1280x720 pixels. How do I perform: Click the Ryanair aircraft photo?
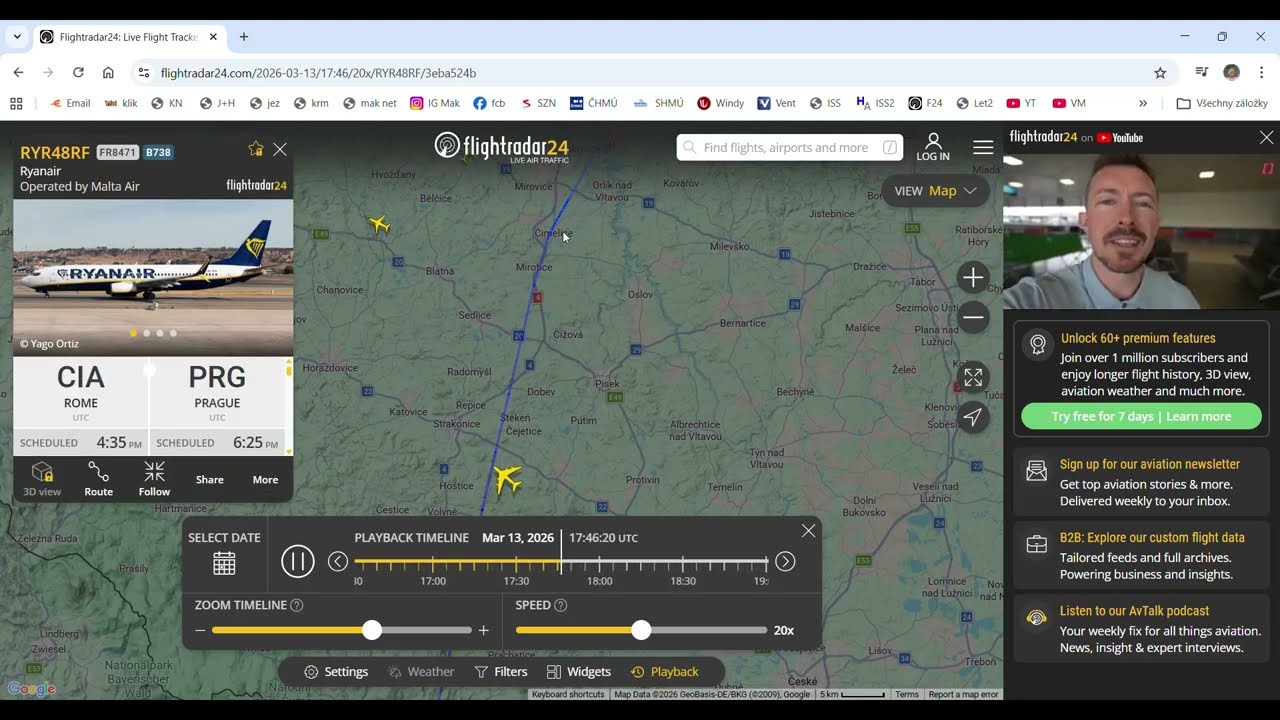coord(153,278)
